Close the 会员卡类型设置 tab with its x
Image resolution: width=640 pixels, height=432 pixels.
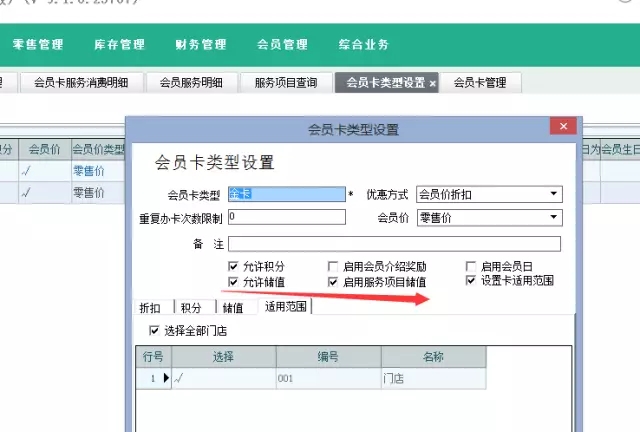tap(432, 84)
